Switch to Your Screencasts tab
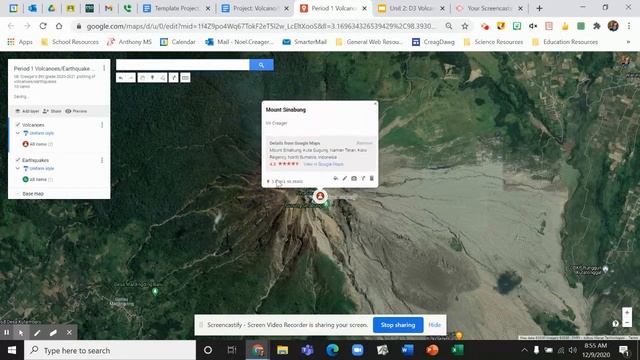 tap(489, 8)
